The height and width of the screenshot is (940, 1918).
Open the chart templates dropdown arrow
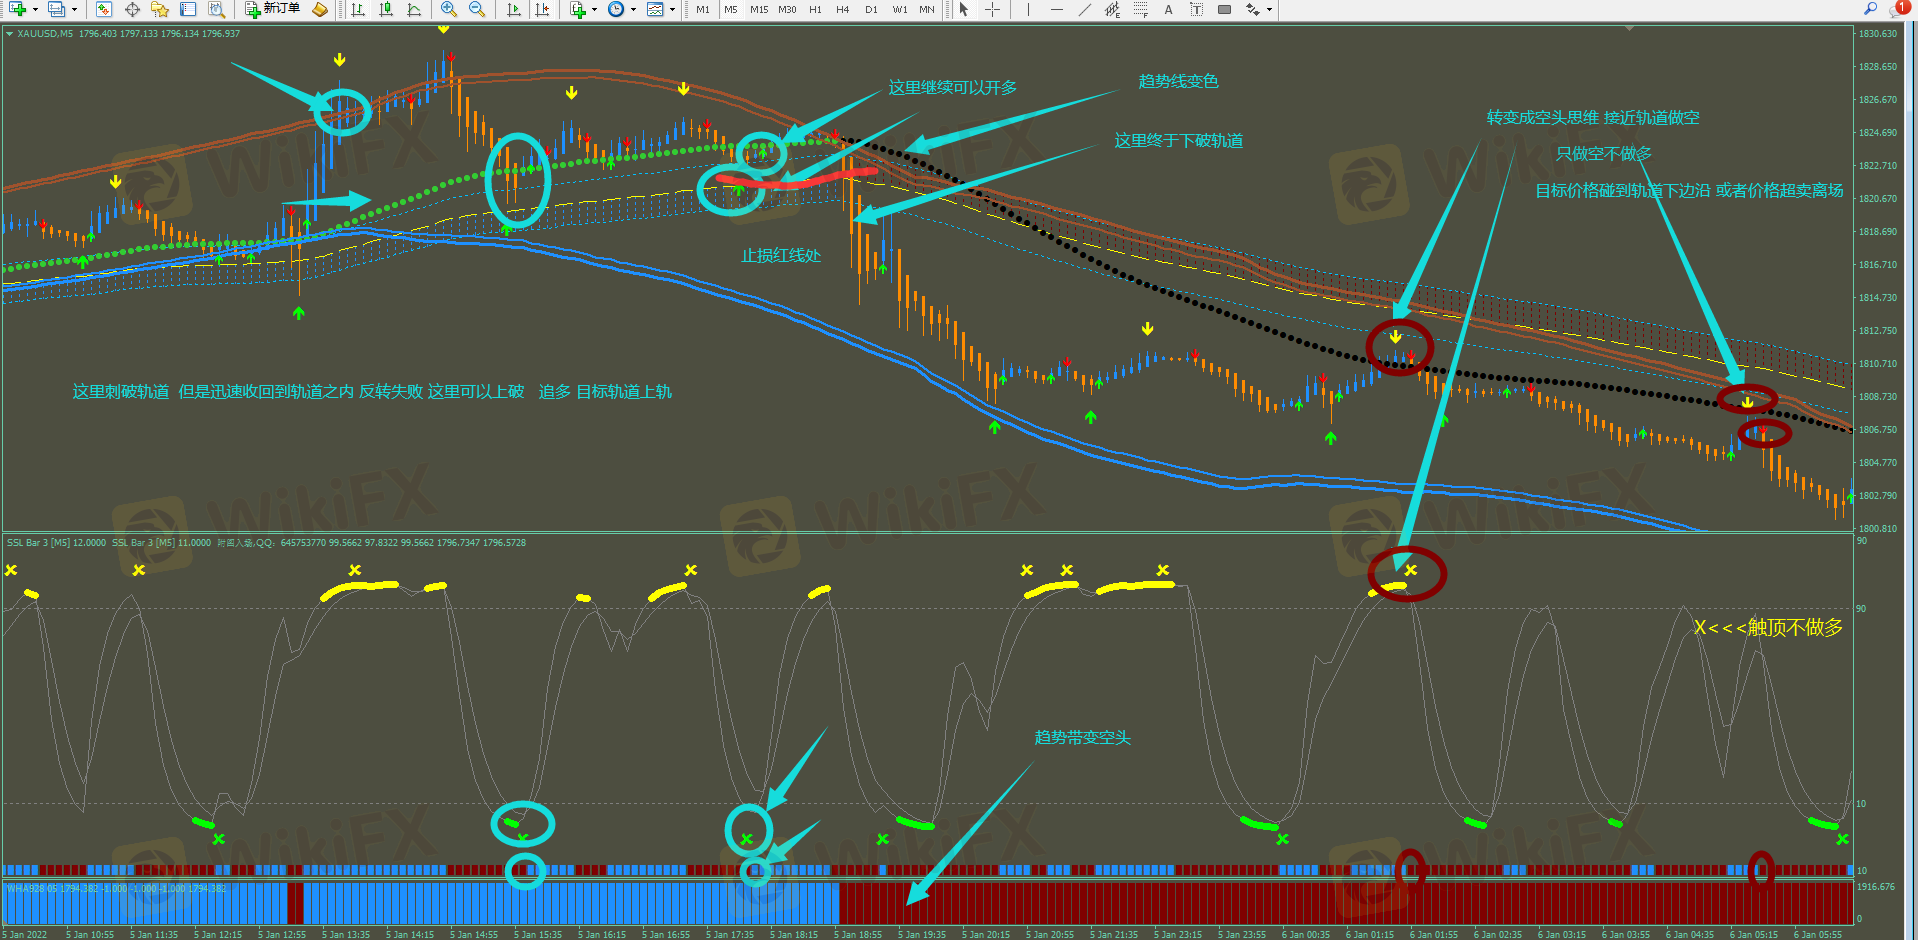672,10
